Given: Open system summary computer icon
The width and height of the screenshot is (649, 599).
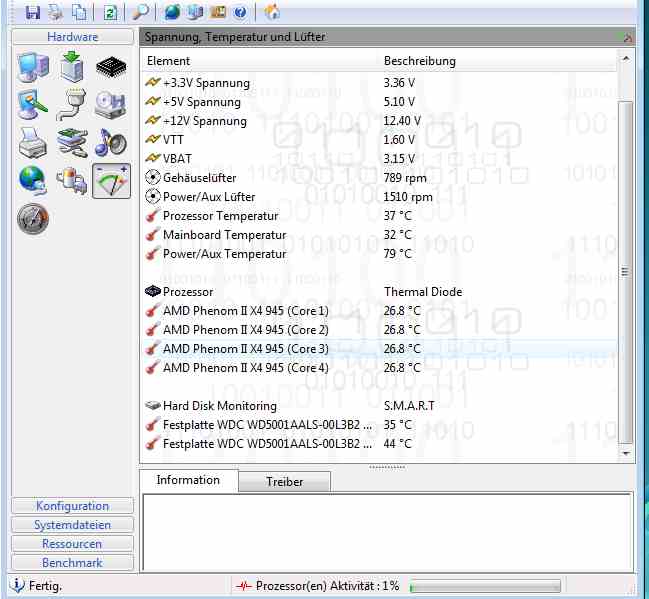Looking at the screenshot, I should click(33, 67).
